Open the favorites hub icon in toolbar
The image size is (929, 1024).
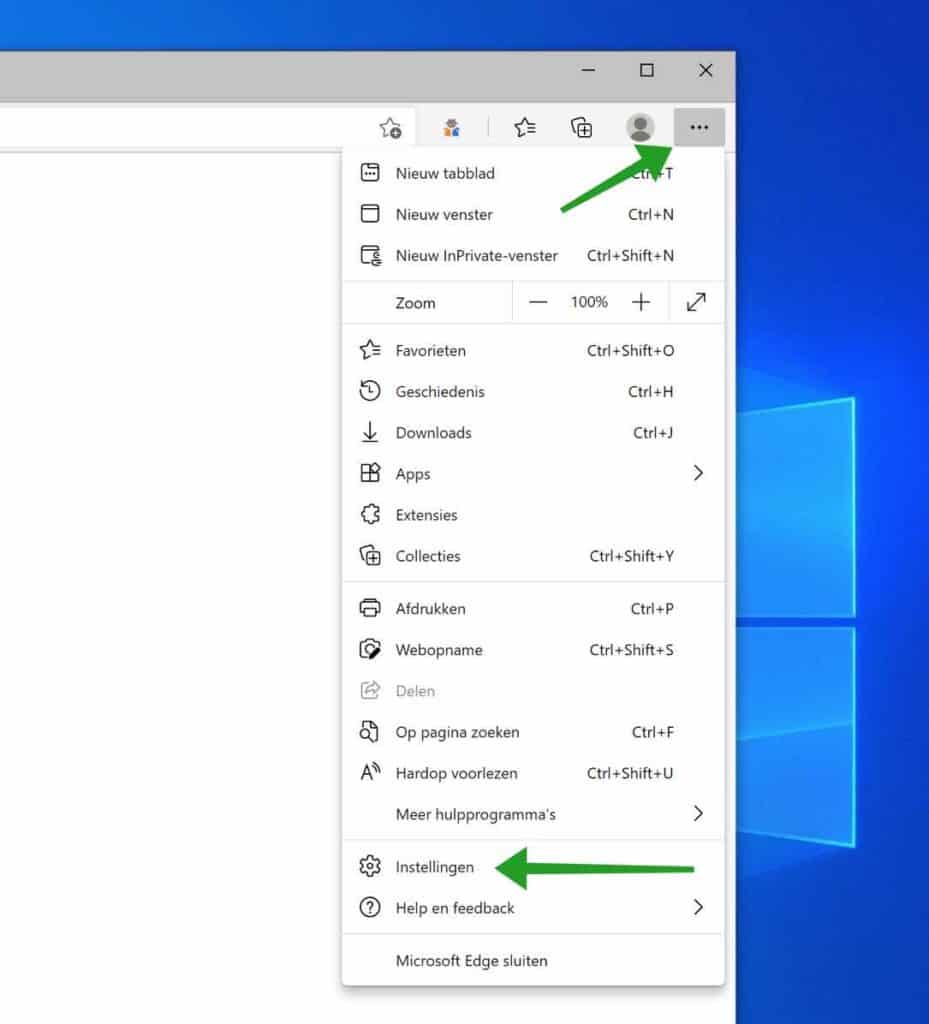[524, 127]
